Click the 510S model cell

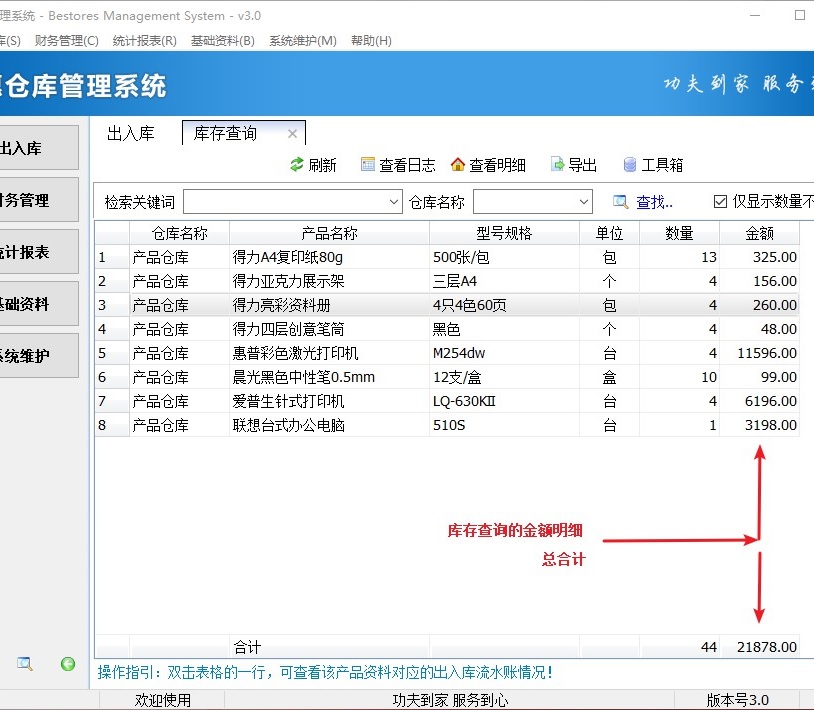click(x=504, y=425)
